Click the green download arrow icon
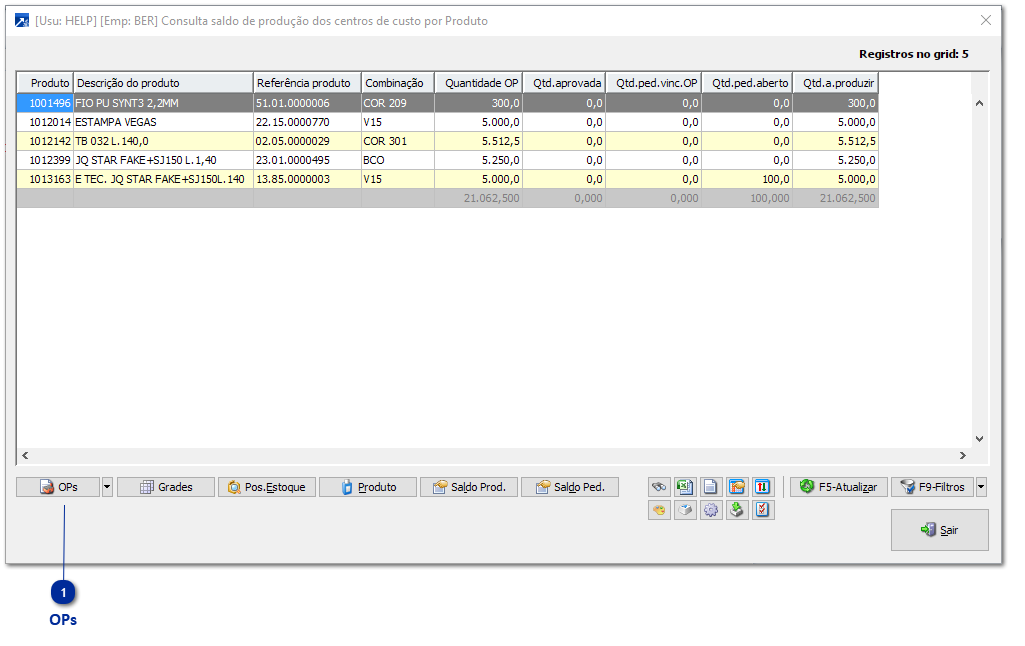This screenshot has width=1025, height=646. click(737, 510)
